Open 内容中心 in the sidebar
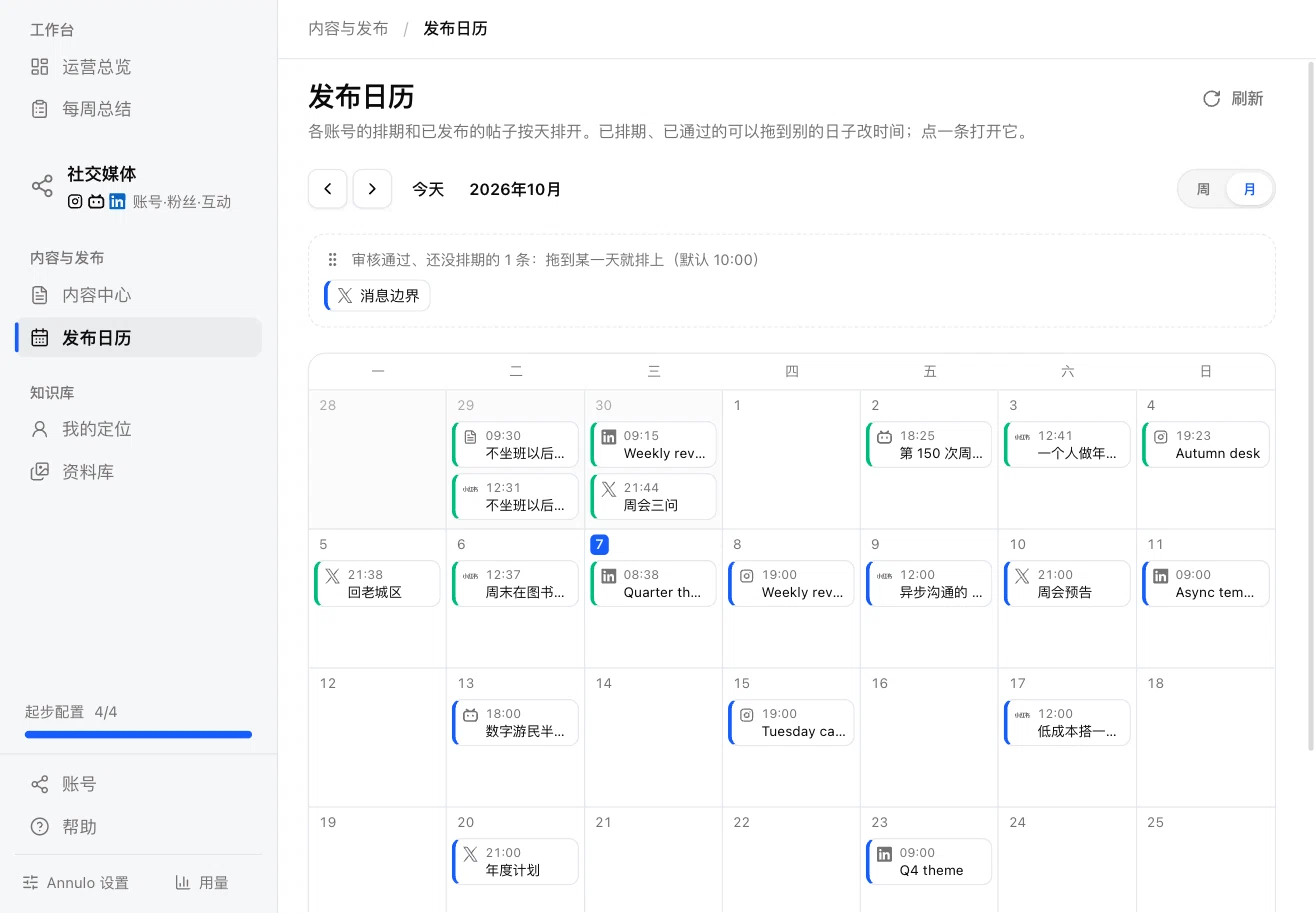 pyautogui.click(x=139, y=295)
